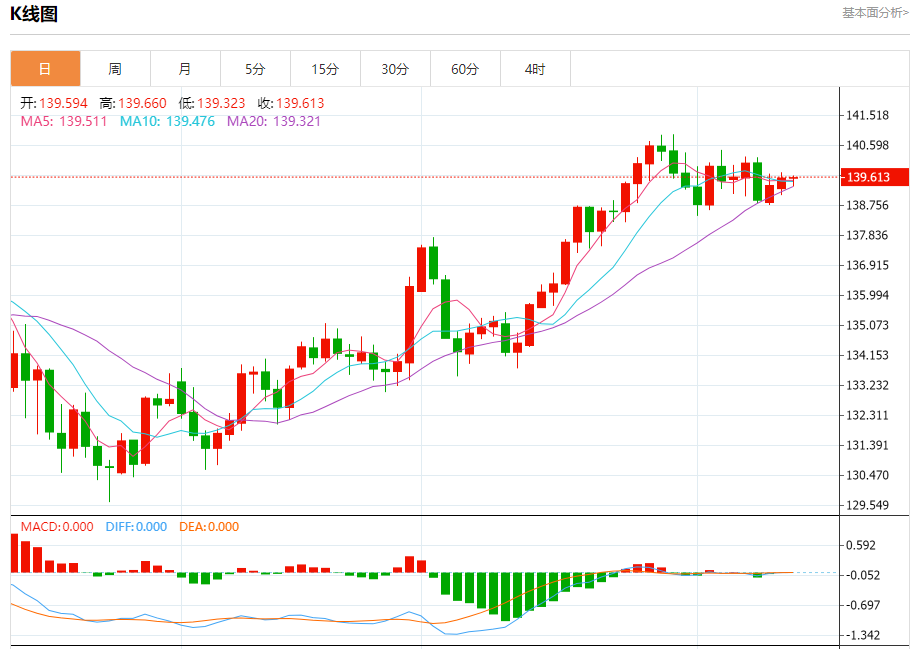Click the DIFF:0.000 label
This screenshot has height=649, width=917.
click(x=136, y=527)
